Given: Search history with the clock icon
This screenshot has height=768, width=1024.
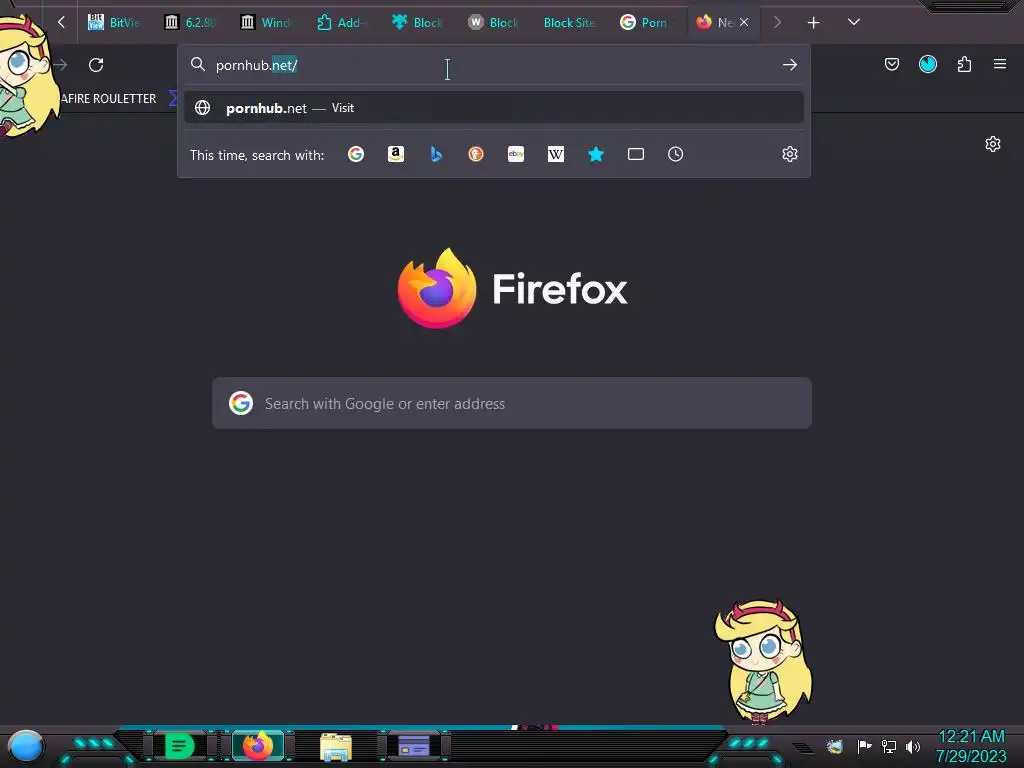Looking at the screenshot, I should point(675,154).
